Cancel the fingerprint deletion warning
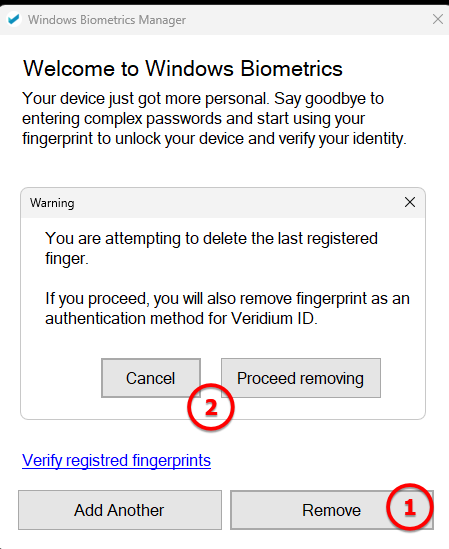449x549 pixels. pos(151,378)
